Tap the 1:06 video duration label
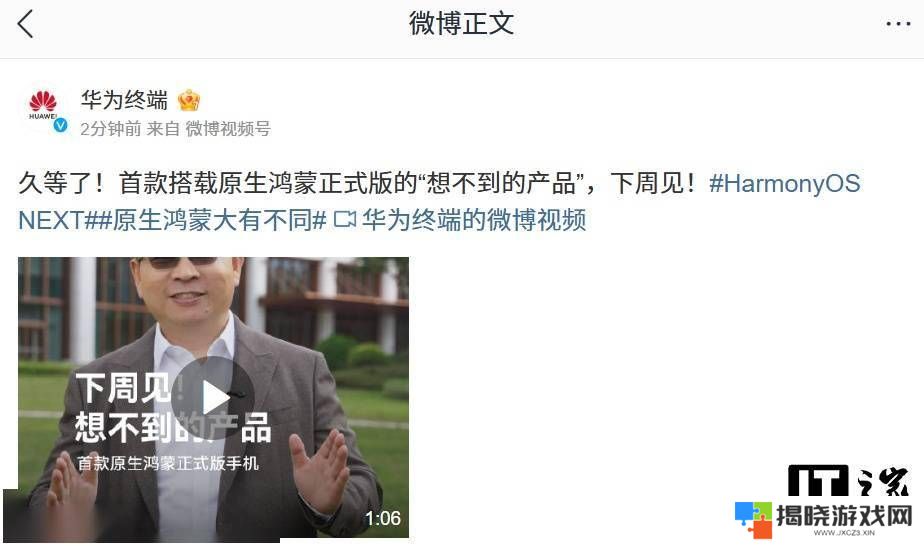924x546 pixels. (382, 518)
